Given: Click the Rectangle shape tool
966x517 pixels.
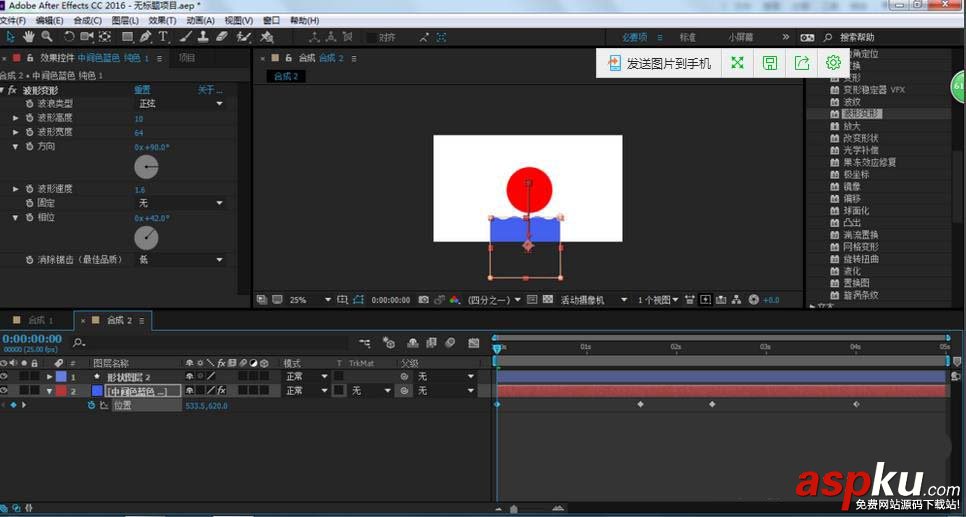Looking at the screenshot, I should click(125, 37).
